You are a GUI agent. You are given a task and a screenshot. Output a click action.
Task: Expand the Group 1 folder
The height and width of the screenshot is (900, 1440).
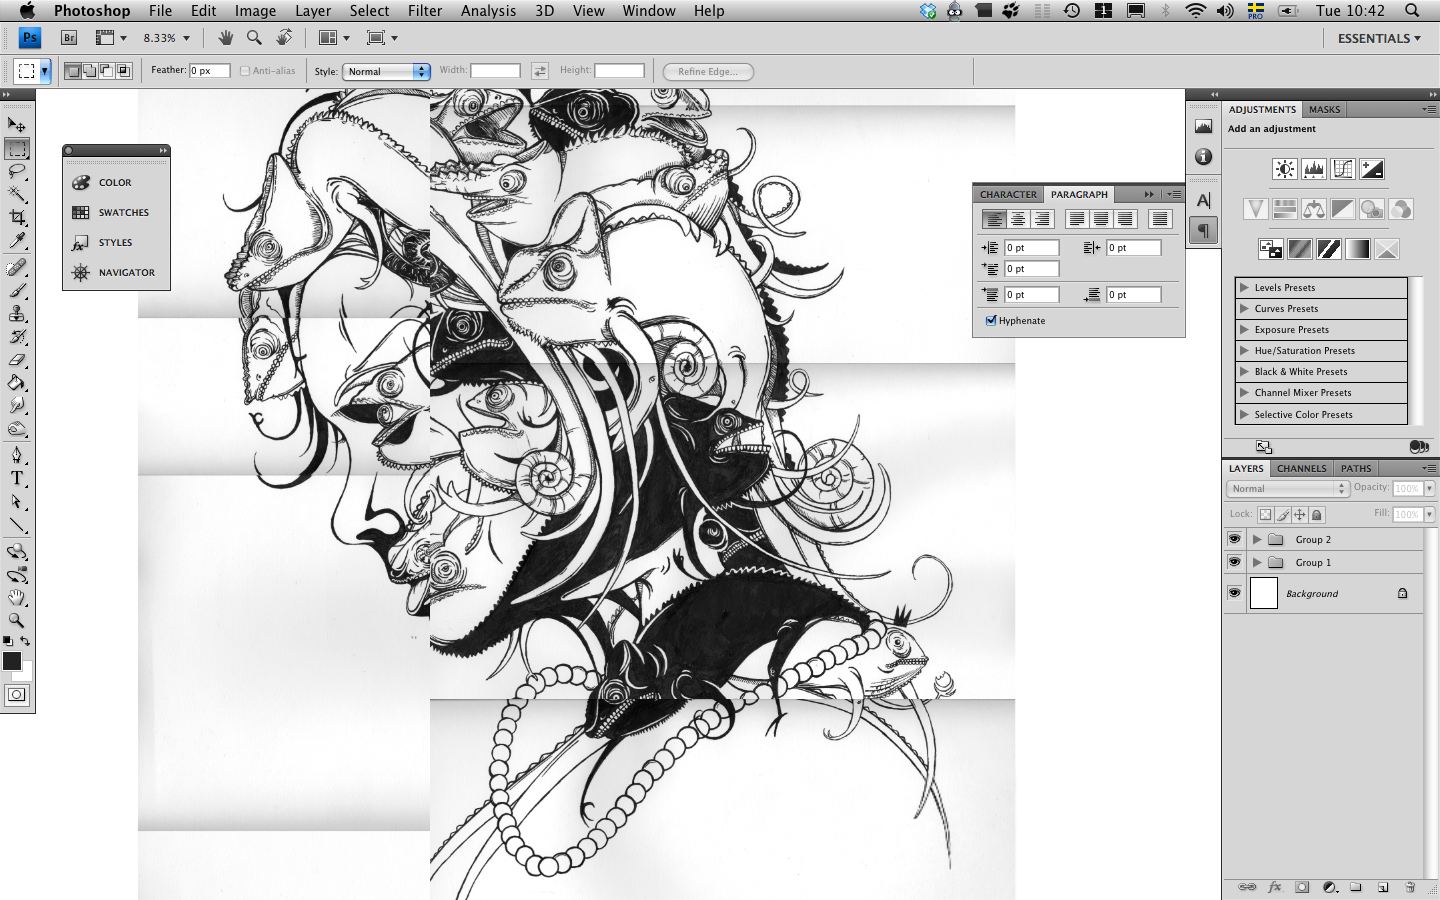click(x=1257, y=562)
